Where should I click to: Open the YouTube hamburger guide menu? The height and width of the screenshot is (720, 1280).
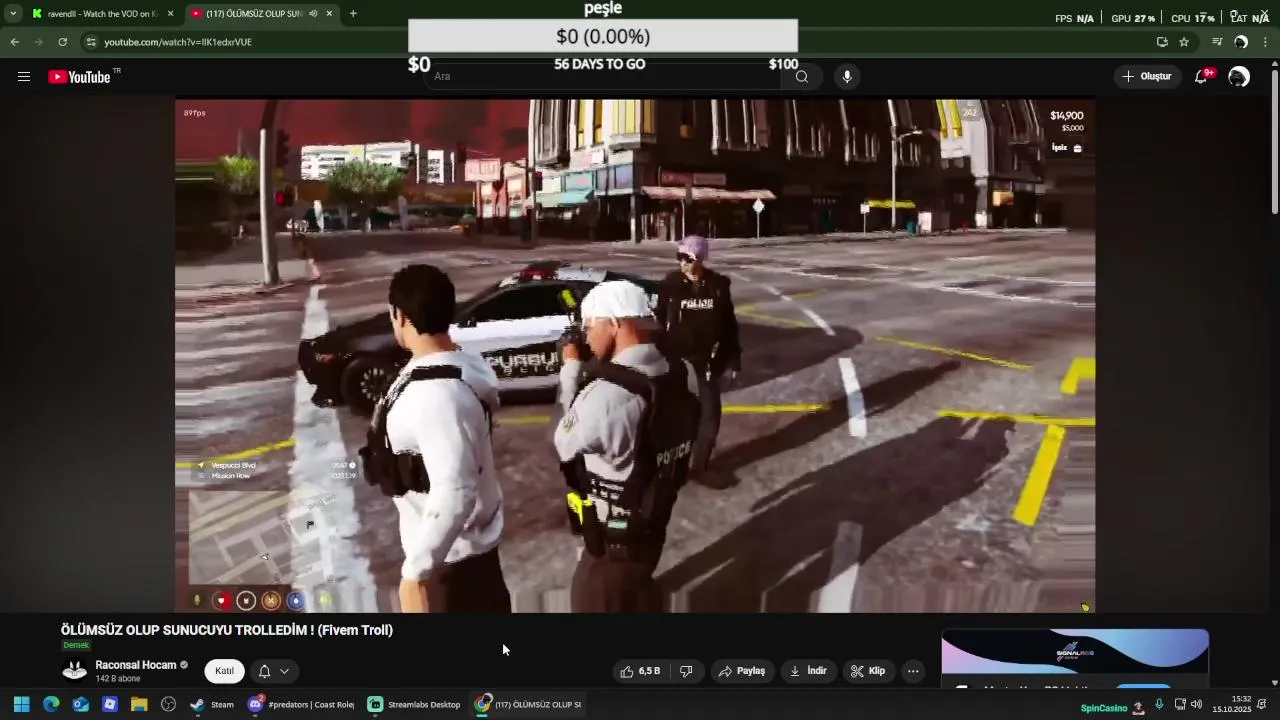pyautogui.click(x=24, y=77)
